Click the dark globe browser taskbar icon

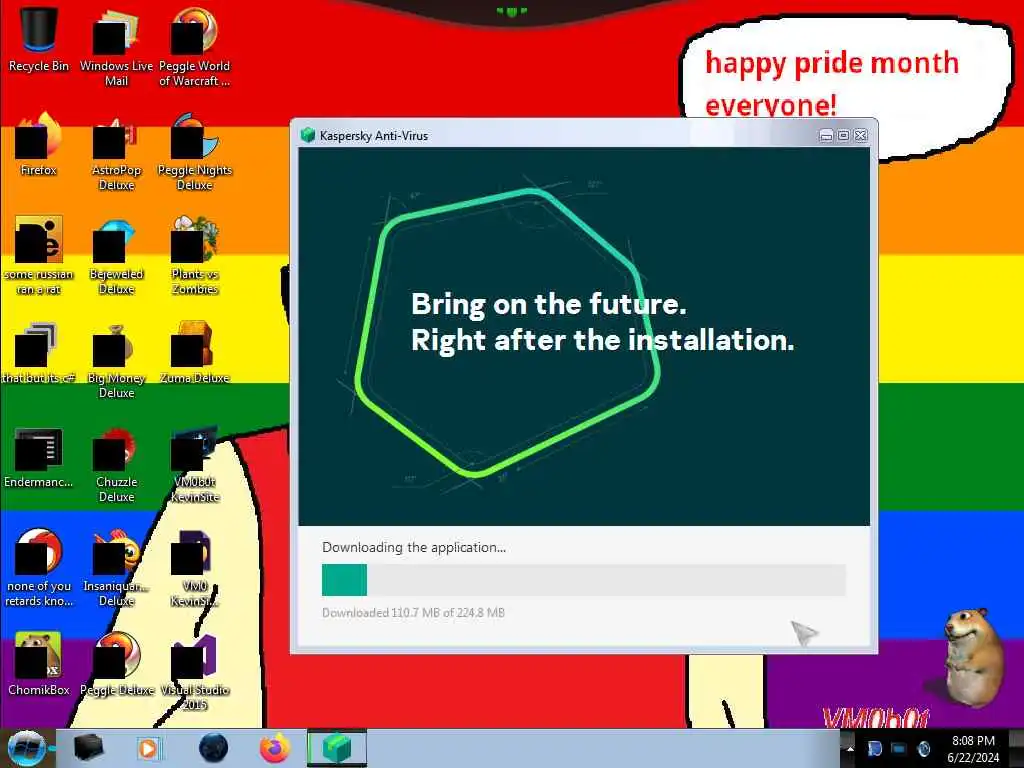coord(213,748)
